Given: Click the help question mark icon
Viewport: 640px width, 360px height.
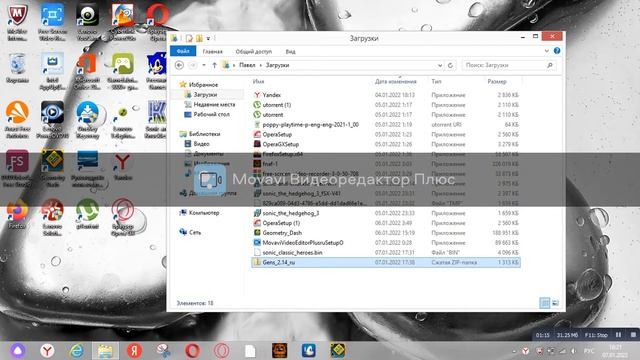Looking at the screenshot, I should [x=557, y=51].
